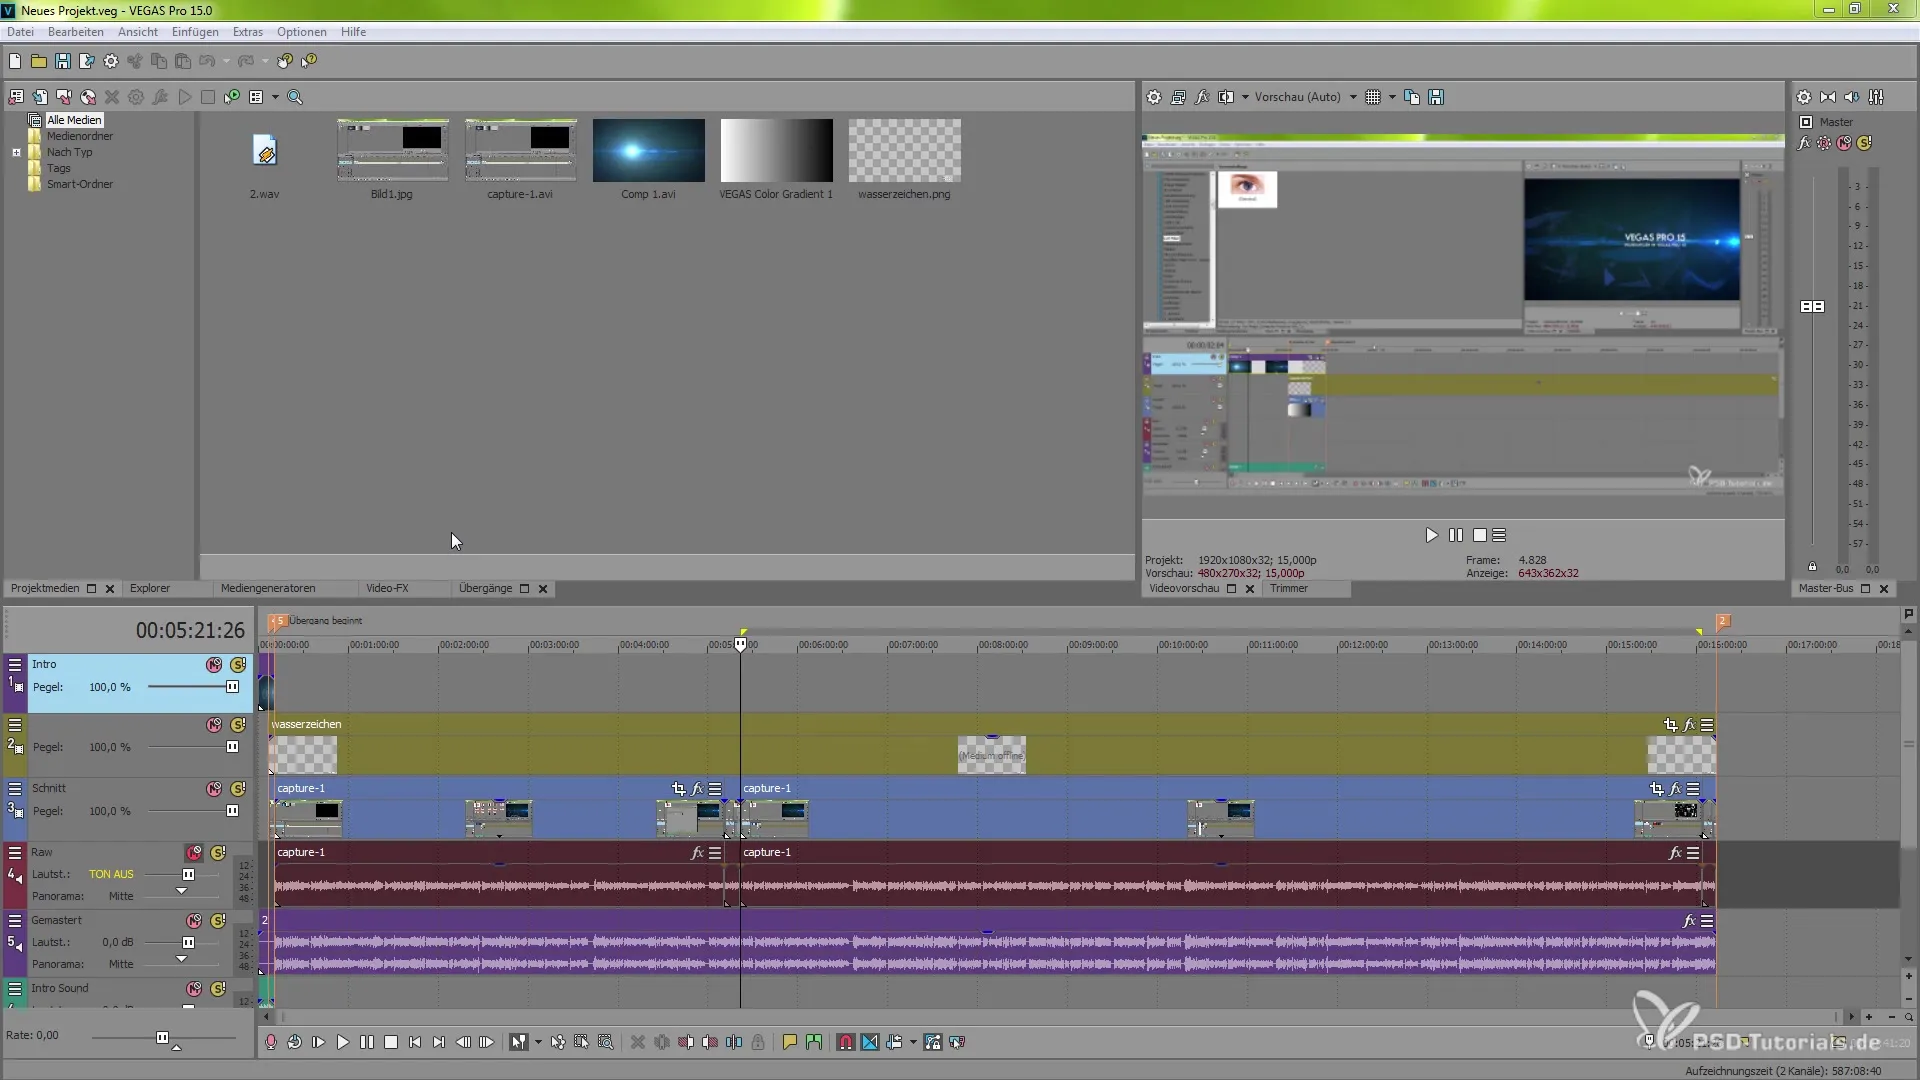Open Master FX button in Master Bus
The height and width of the screenshot is (1080, 1920).
[1804, 143]
